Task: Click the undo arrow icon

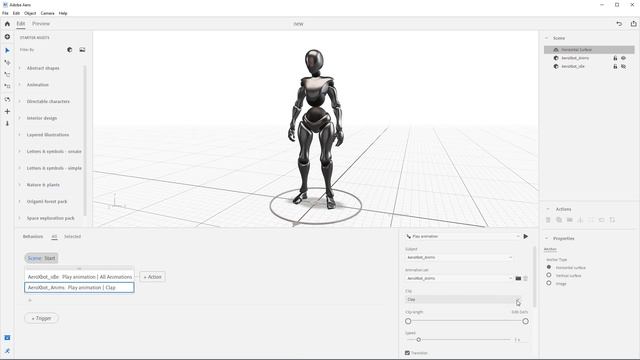Action: point(619,24)
